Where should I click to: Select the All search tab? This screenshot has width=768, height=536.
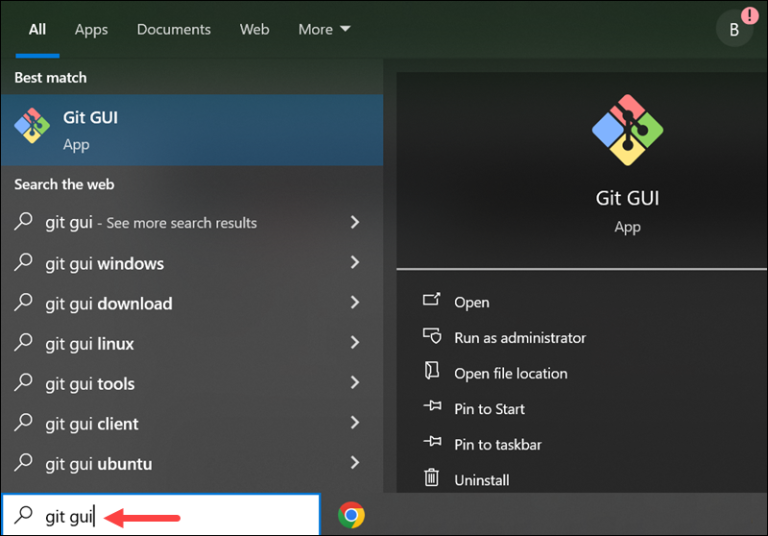coord(37,29)
